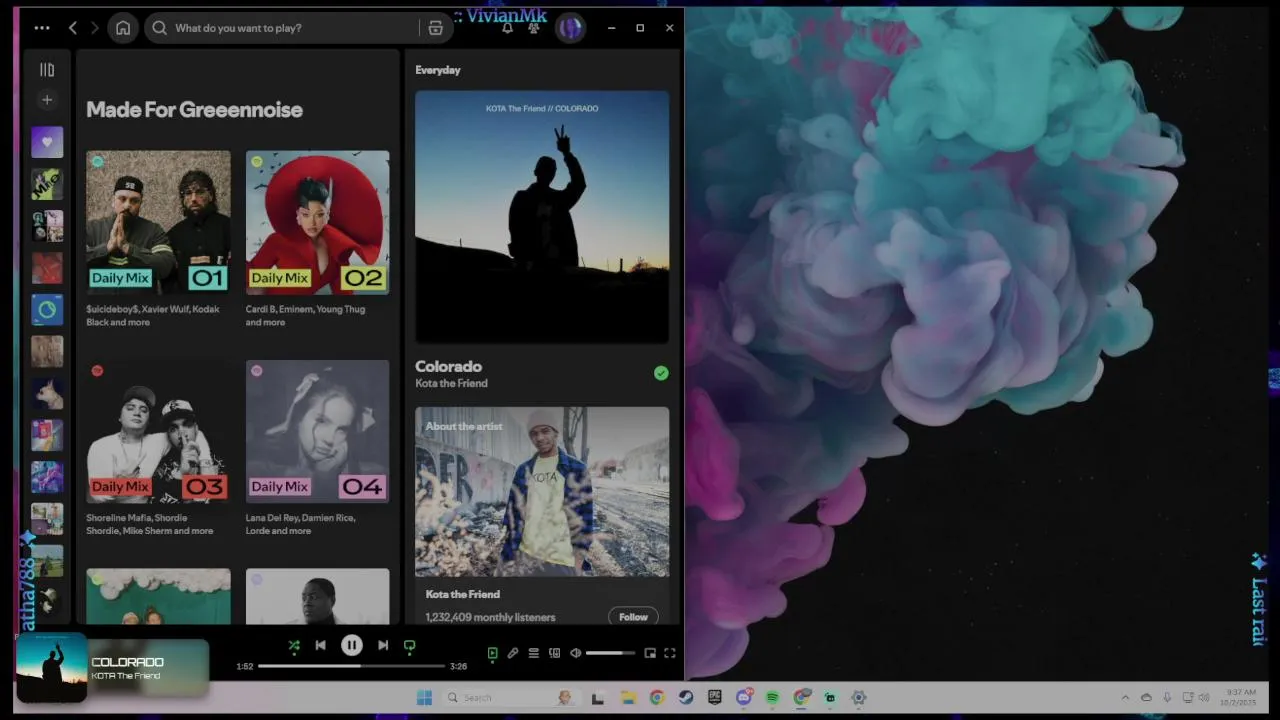This screenshot has width=1280, height=720.
Task: Enter full screen mode
Action: point(670,653)
